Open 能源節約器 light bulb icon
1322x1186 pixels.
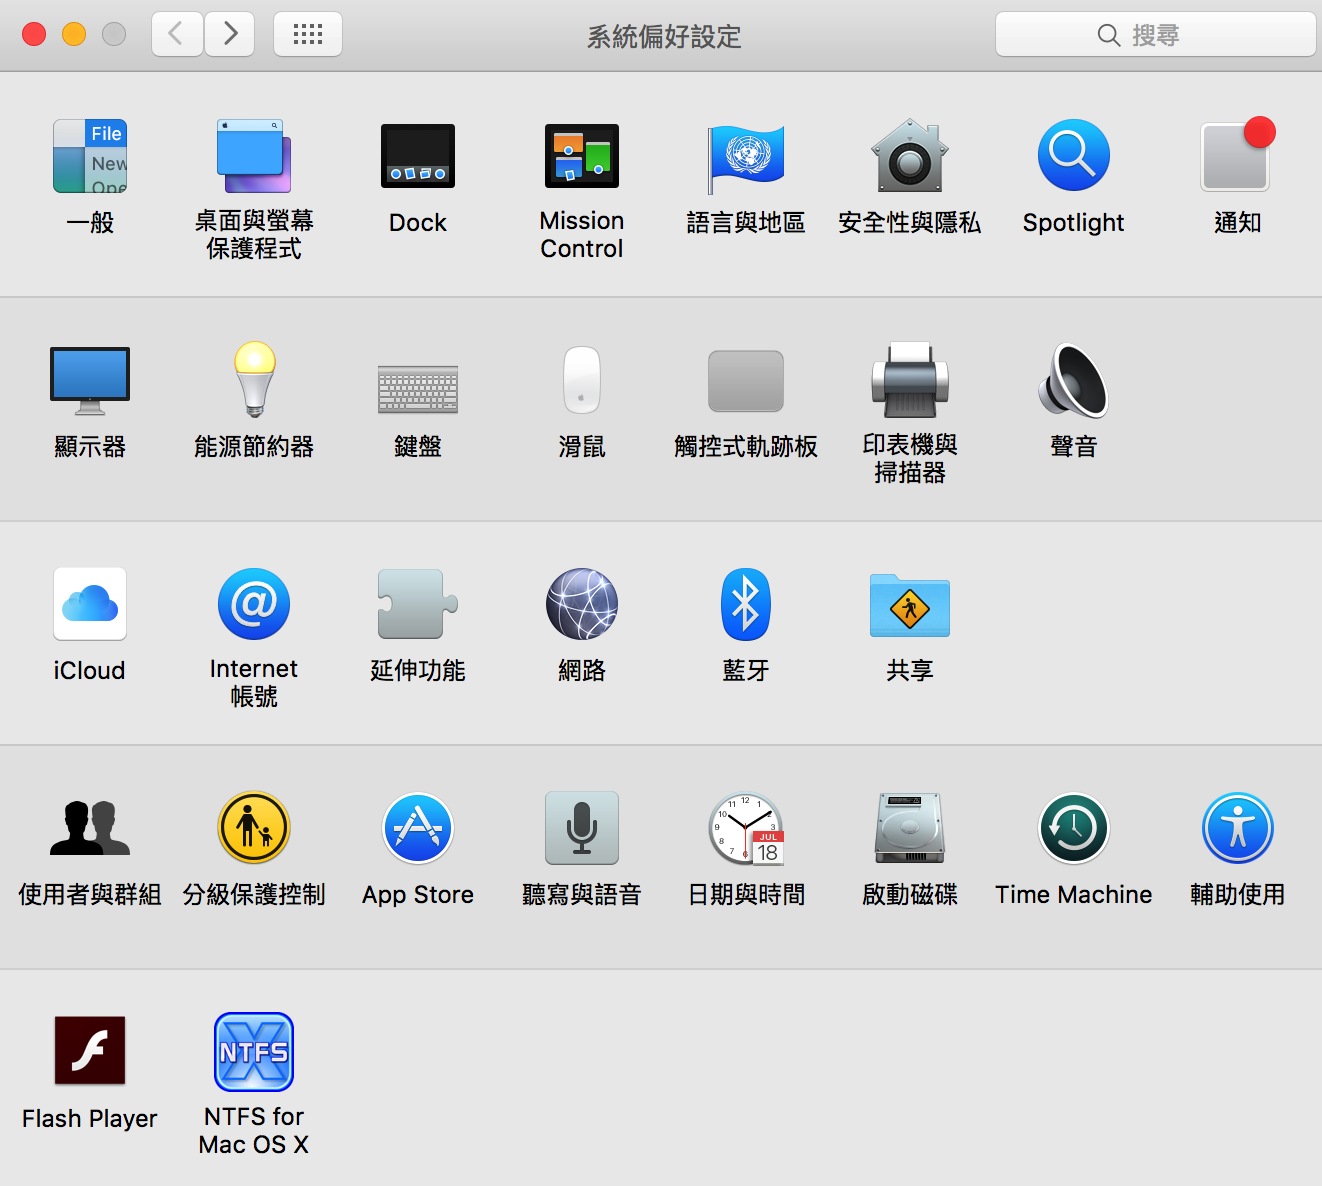[254, 380]
